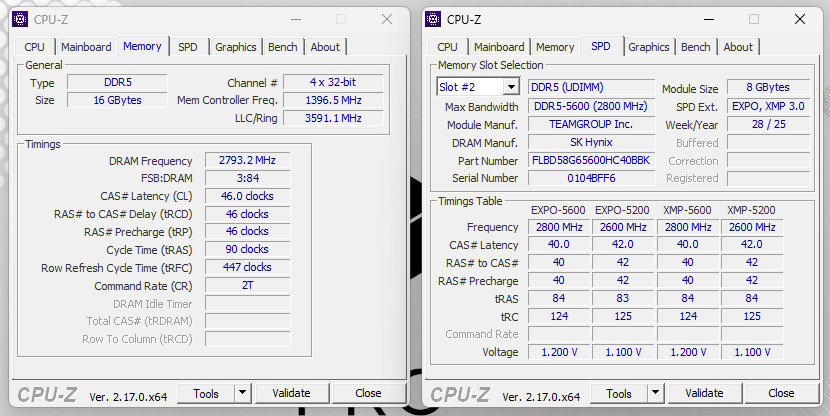Switch to CPU tab in left window
This screenshot has height=416, width=830.
(x=34, y=47)
